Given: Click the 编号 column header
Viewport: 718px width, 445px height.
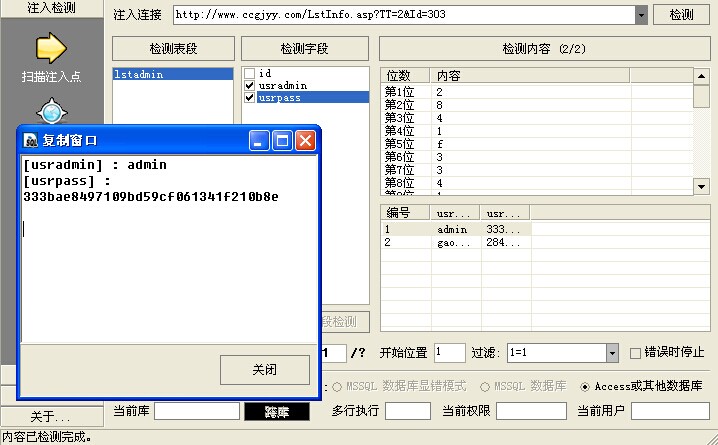Looking at the screenshot, I should tap(405, 213).
